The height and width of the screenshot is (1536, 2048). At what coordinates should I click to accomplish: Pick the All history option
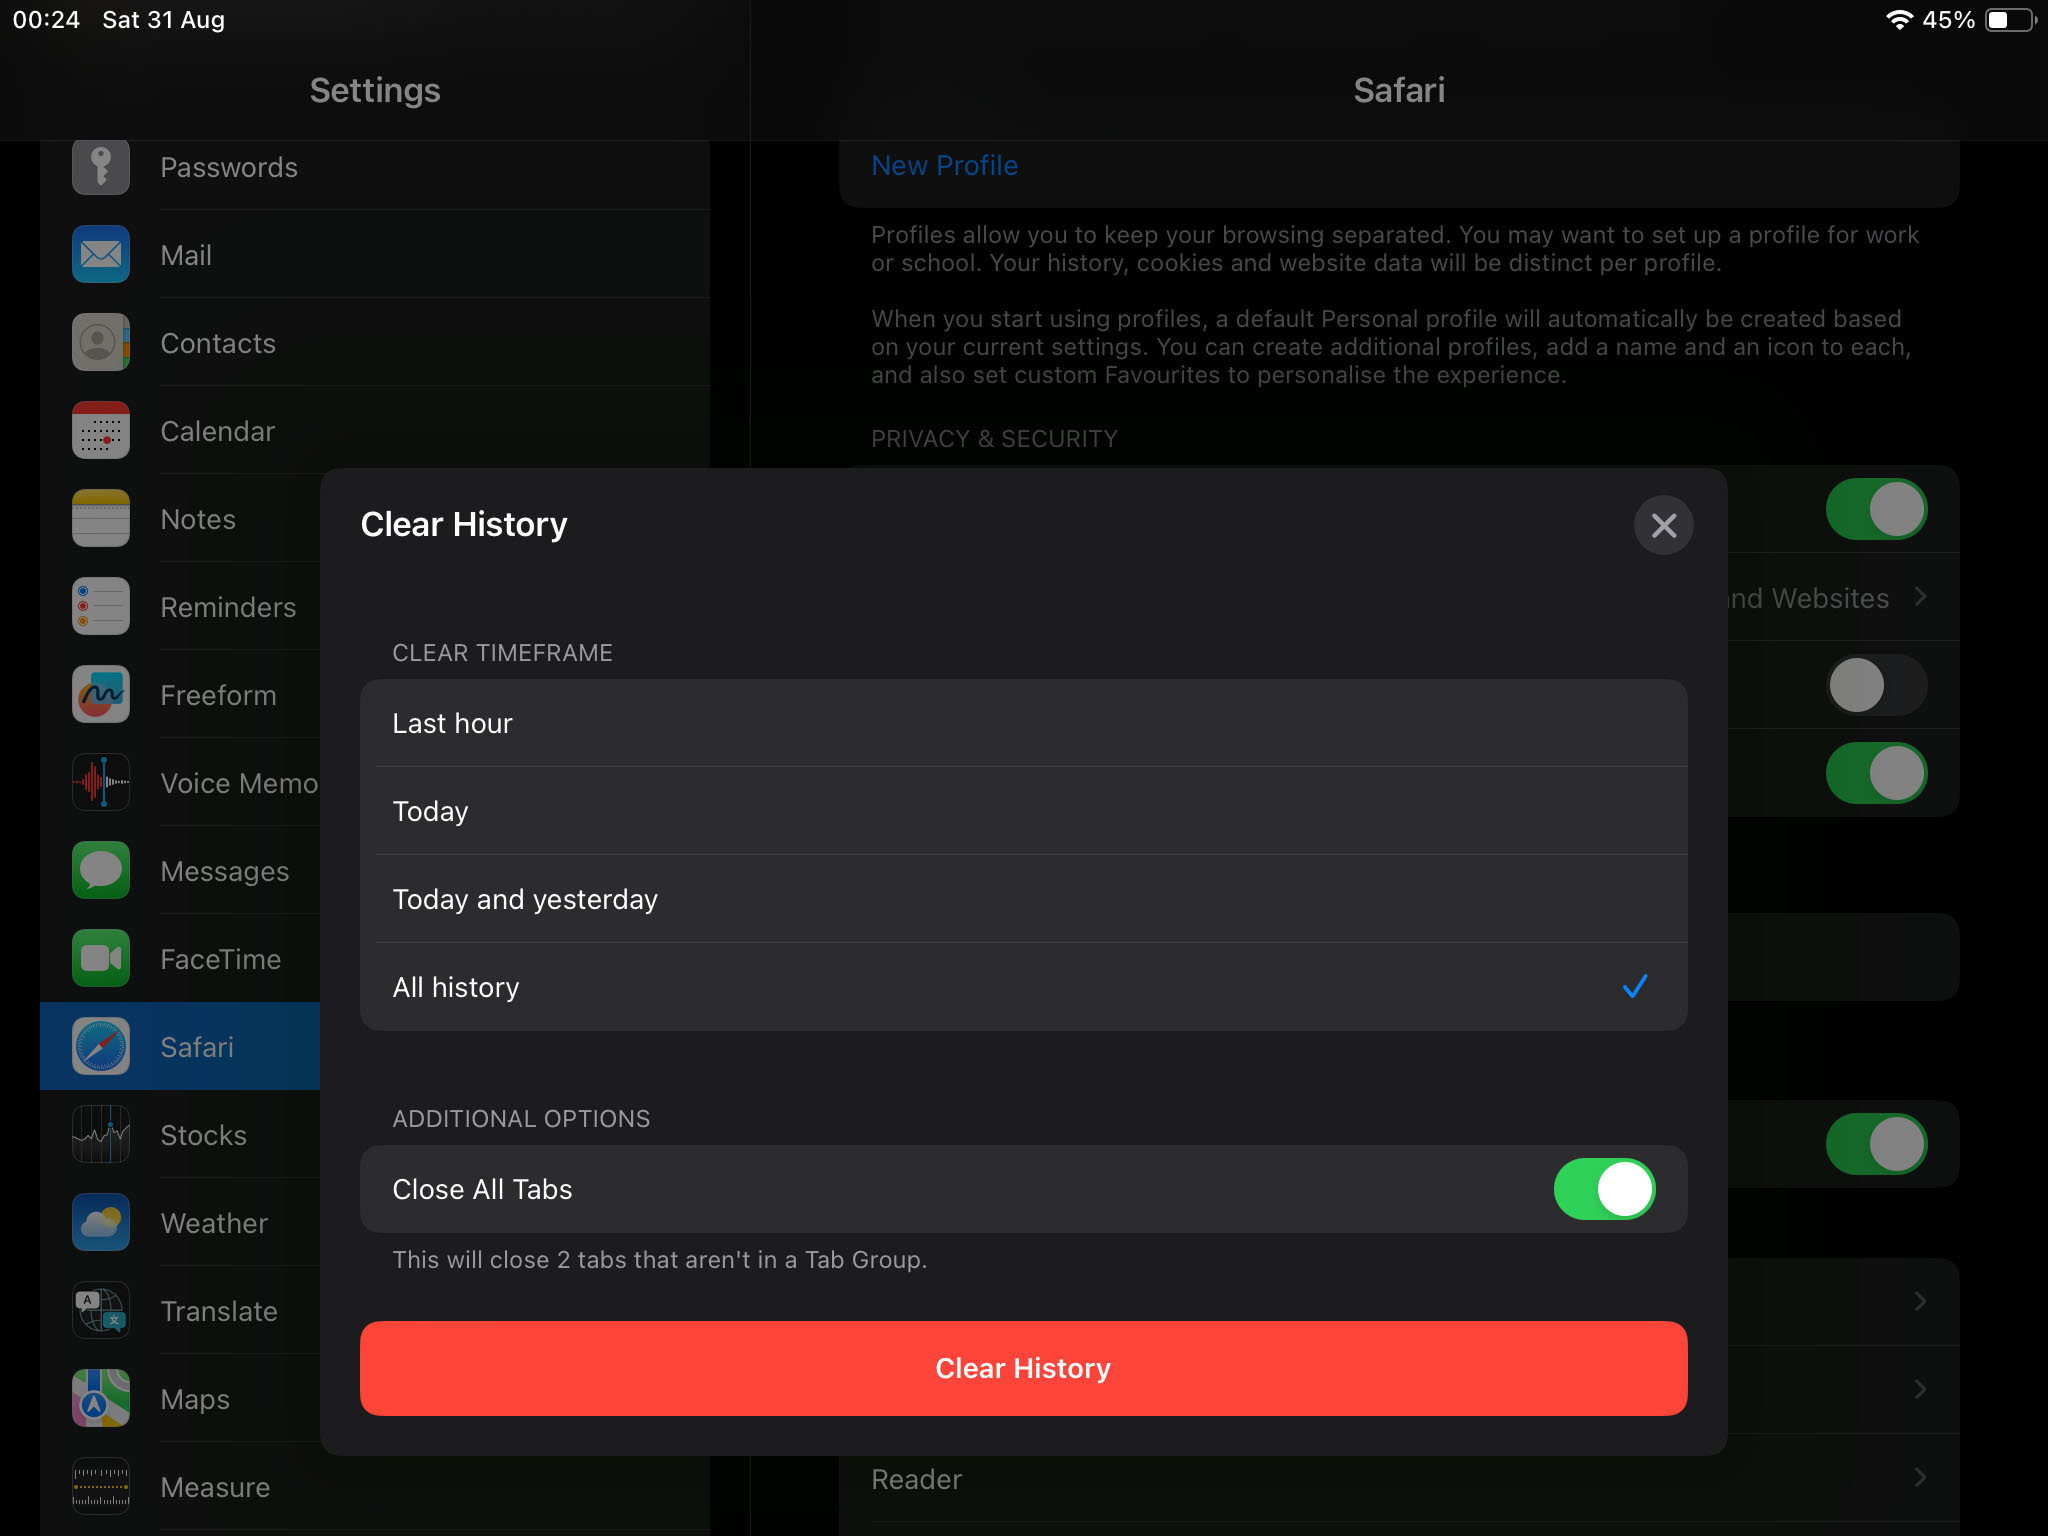1023,987
